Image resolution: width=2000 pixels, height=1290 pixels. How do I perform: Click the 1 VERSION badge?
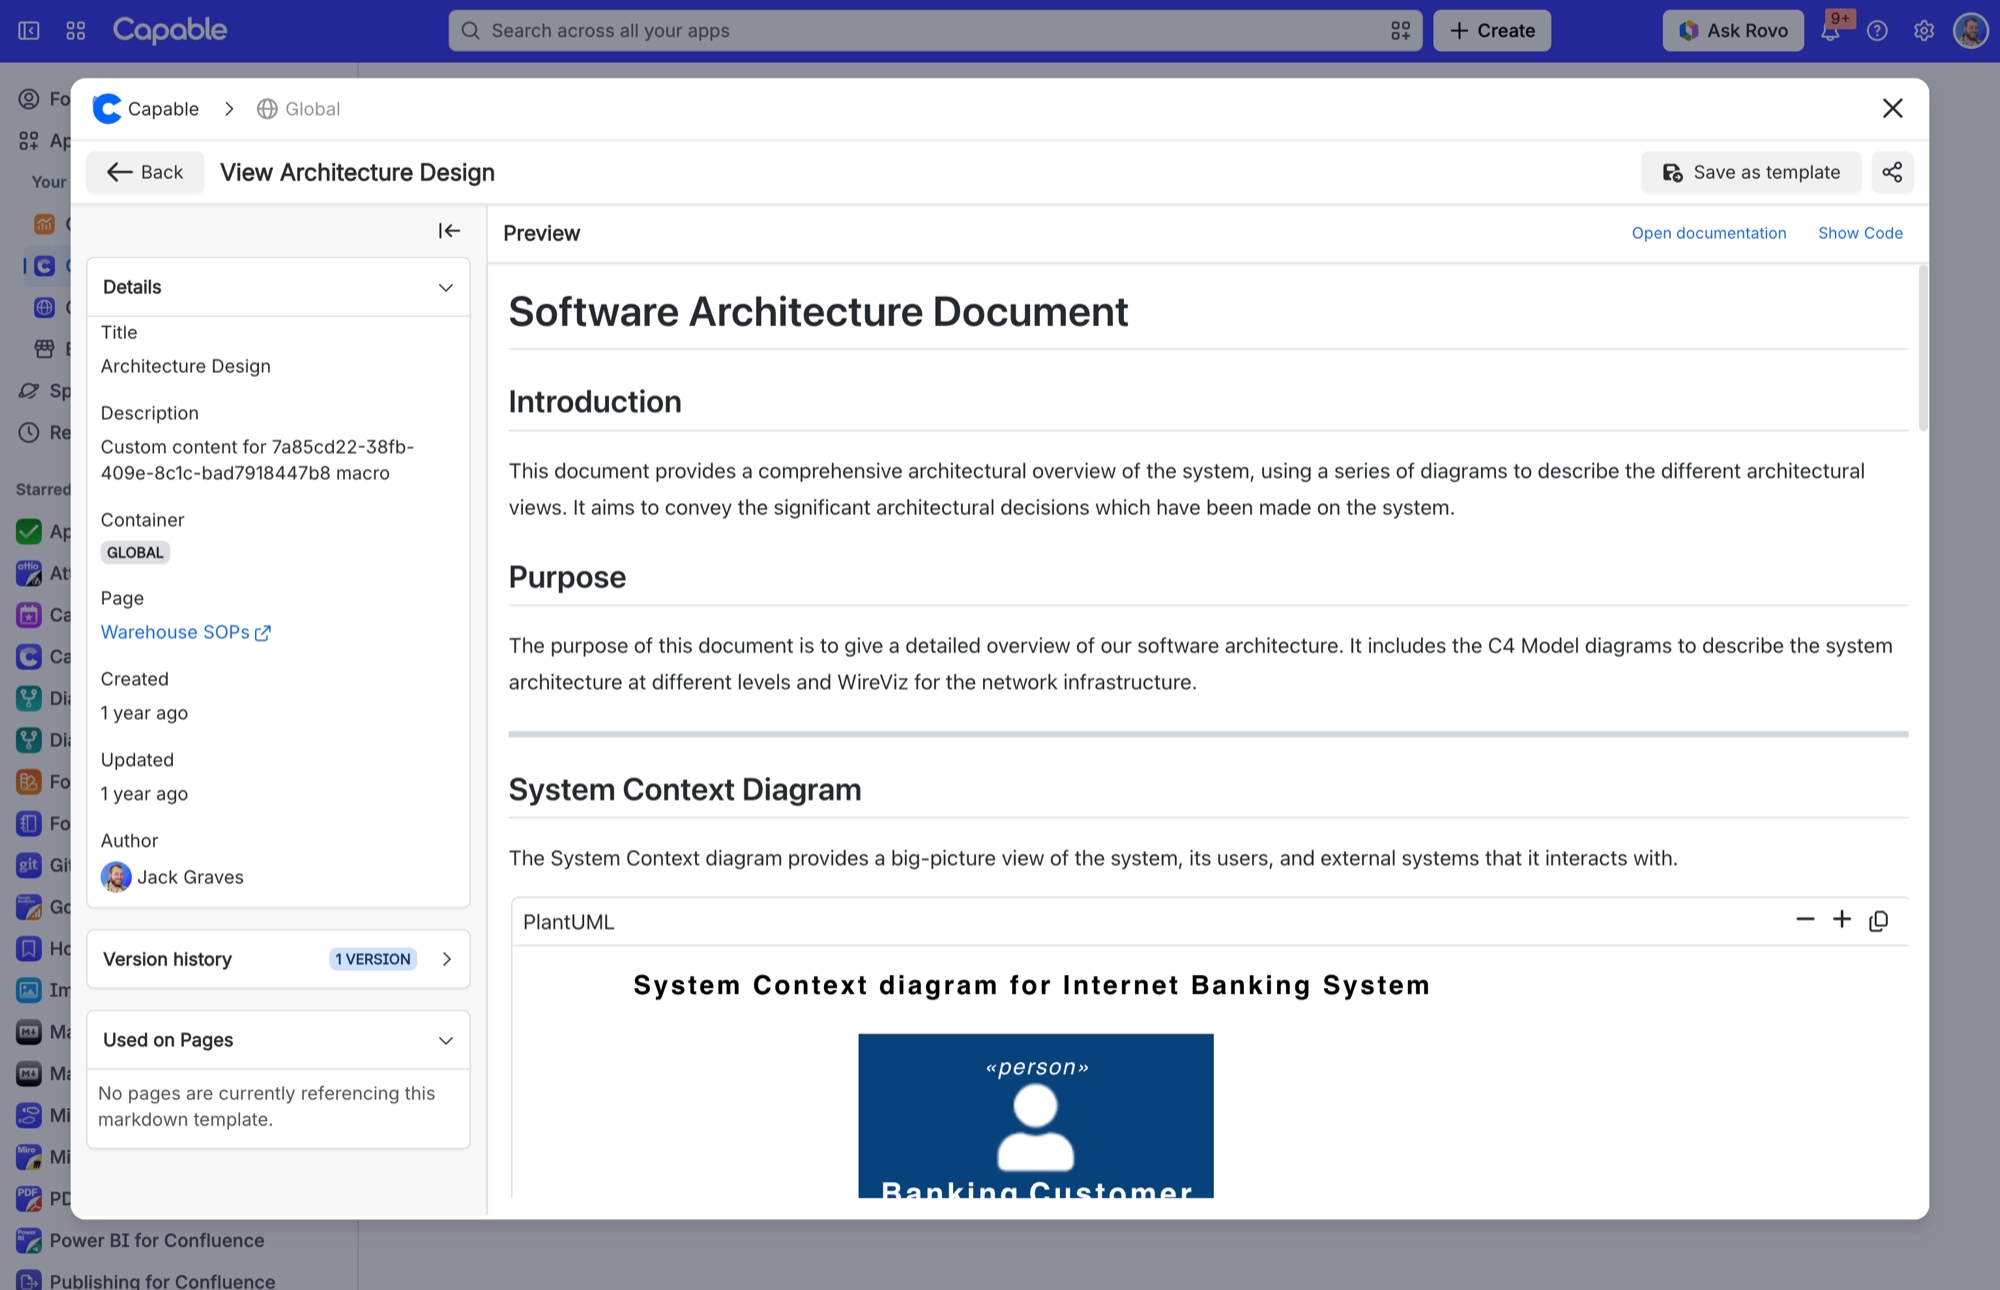(x=372, y=959)
